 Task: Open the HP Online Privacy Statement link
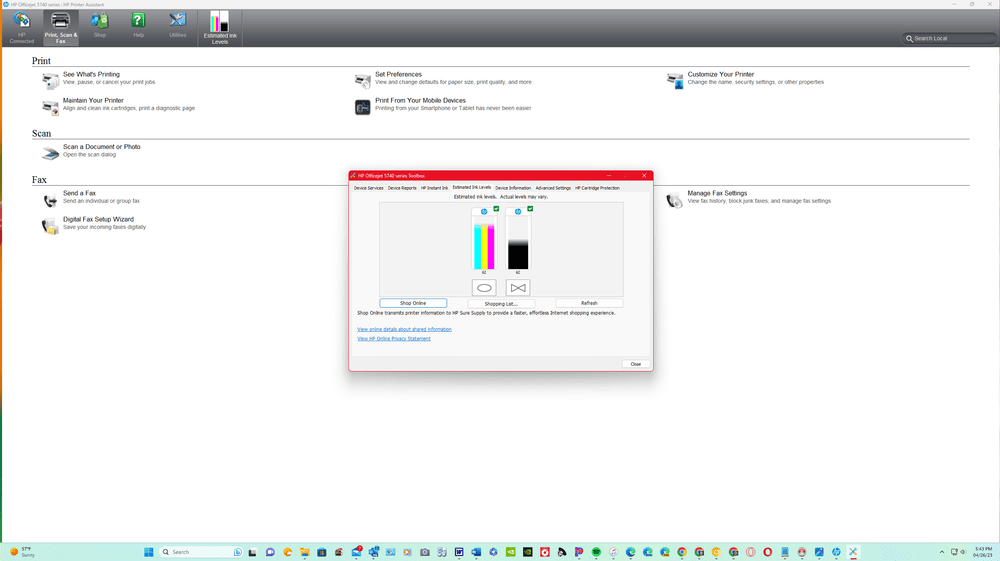click(x=394, y=339)
